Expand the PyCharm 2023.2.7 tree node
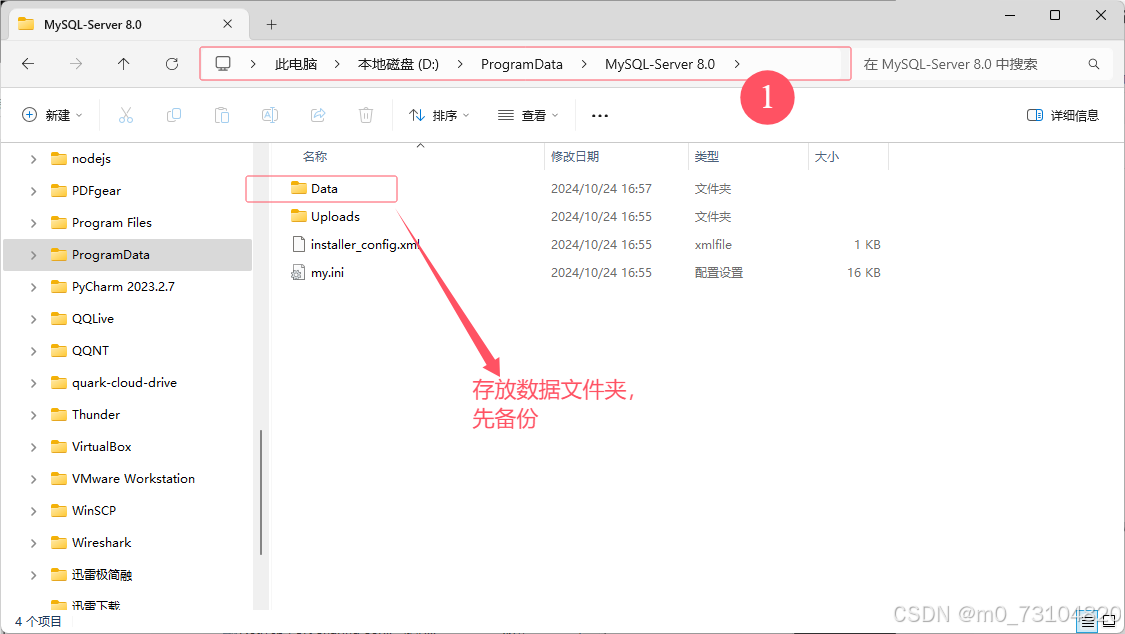 coord(33,287)
